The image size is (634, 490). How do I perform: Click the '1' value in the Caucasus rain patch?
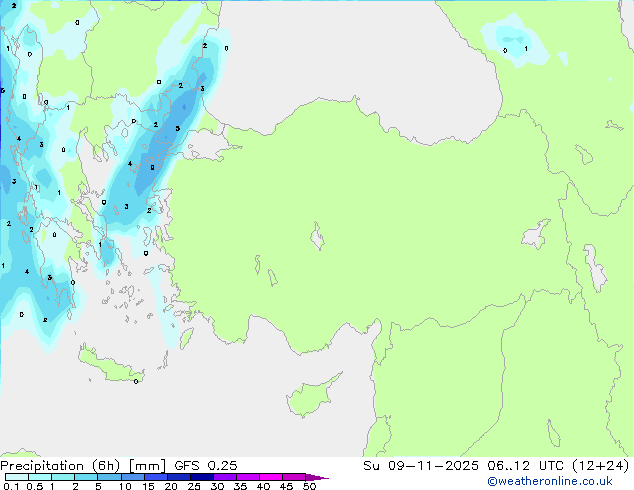[x=526, y=49]
